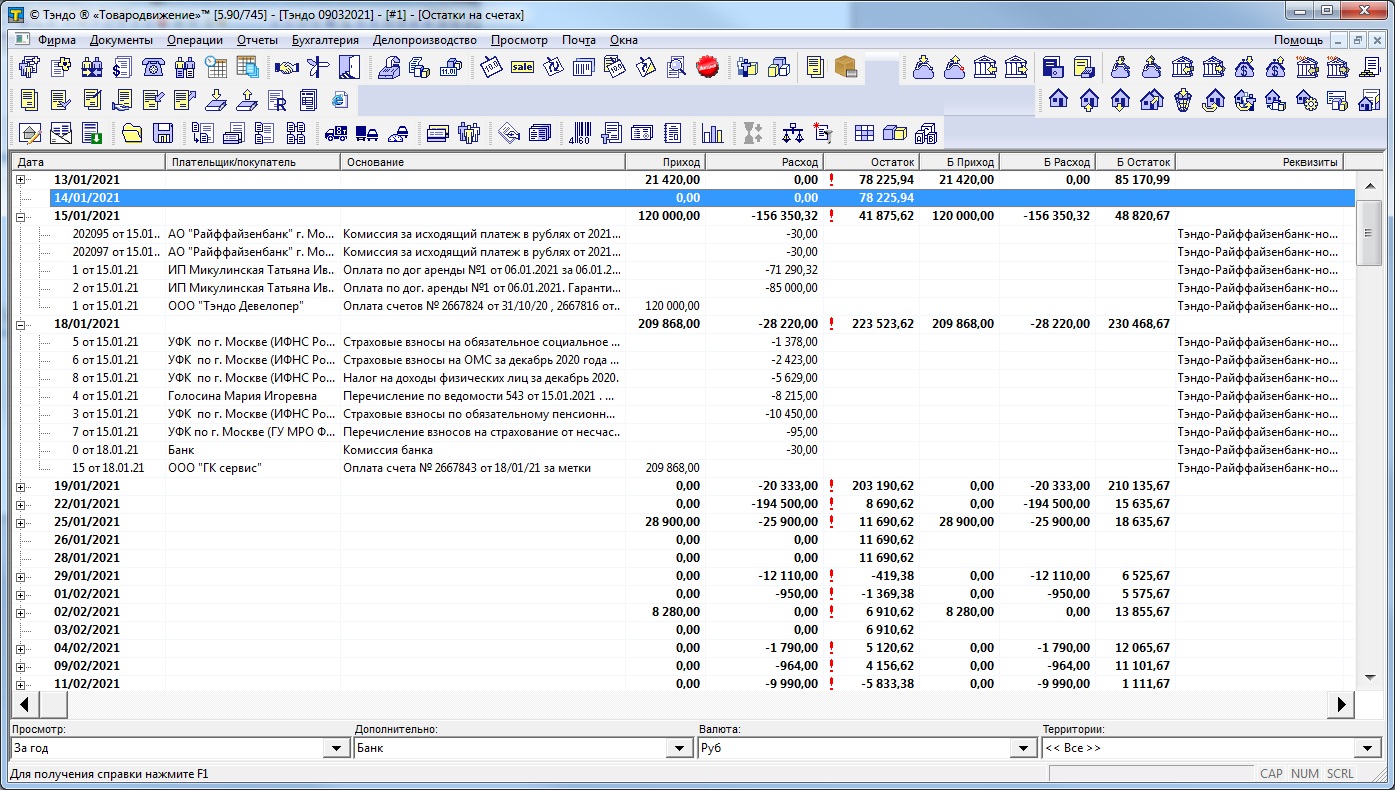Open the "Бухгалтерия" menu
This screenshot has width=1395, height=790.
(325, 40)
